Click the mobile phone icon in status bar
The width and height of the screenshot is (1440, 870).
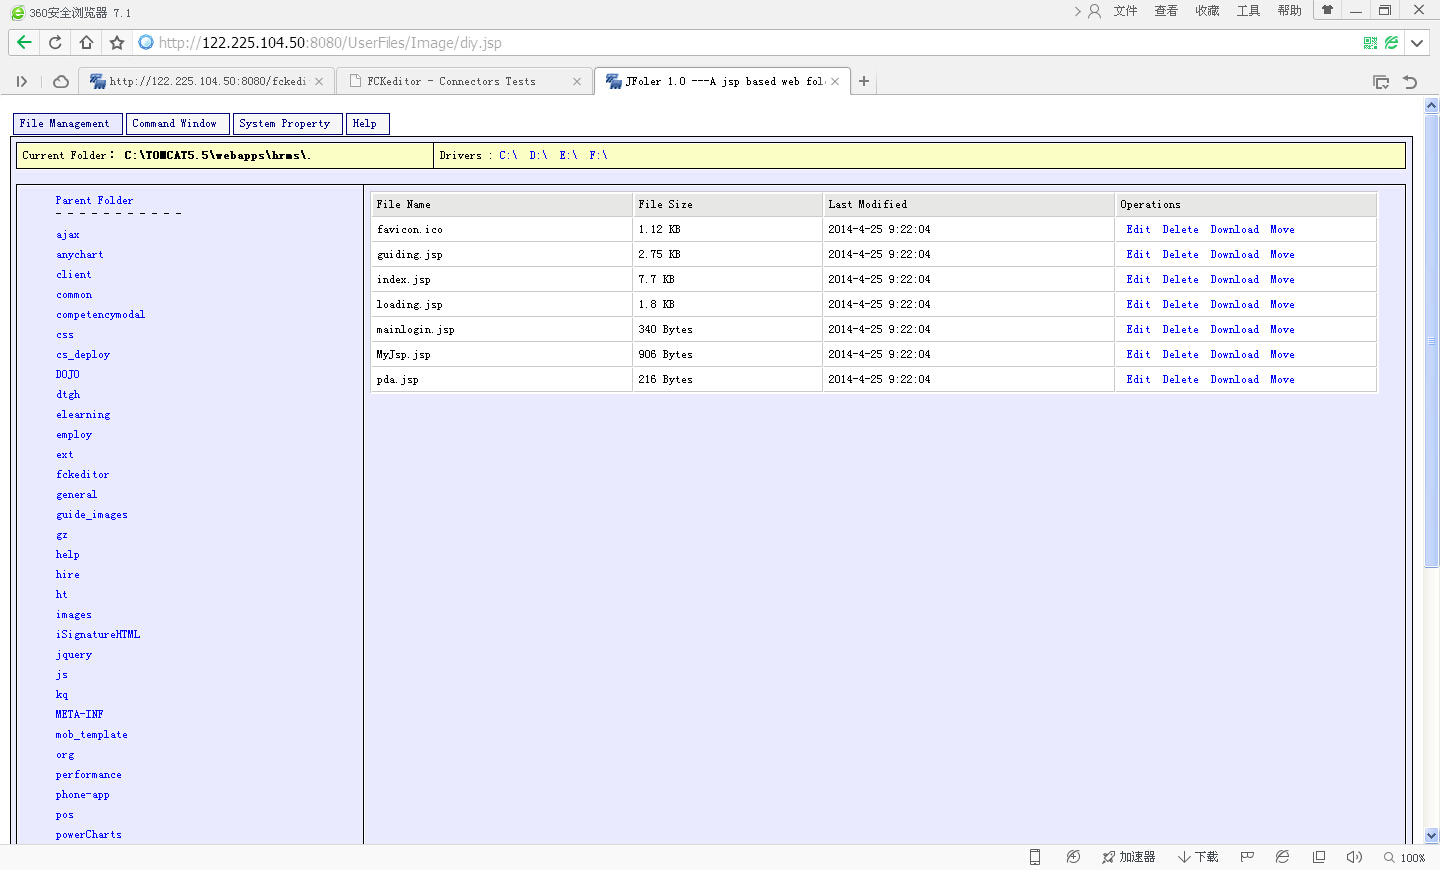point(1035,857)
